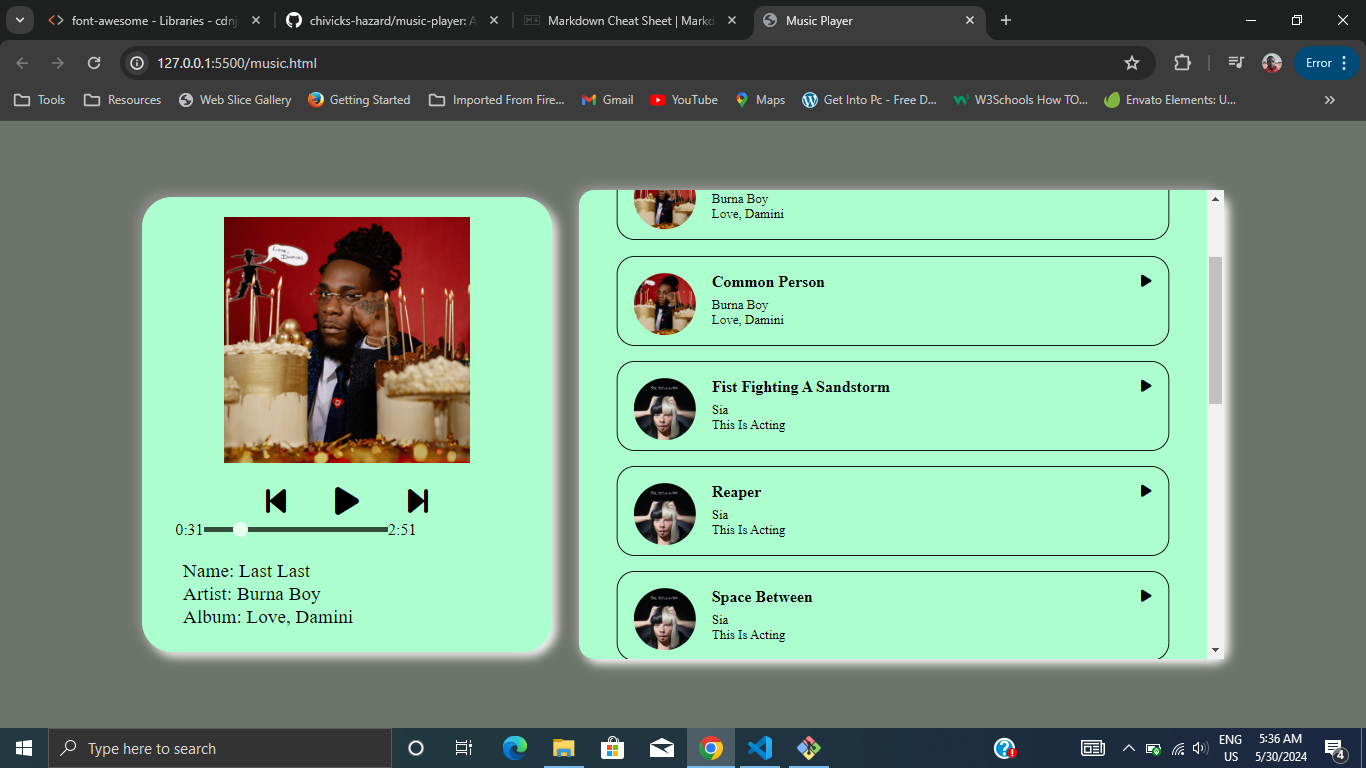1366x768 pixels.
Task: Skip to the next track
Action: [x=418, y=501]
